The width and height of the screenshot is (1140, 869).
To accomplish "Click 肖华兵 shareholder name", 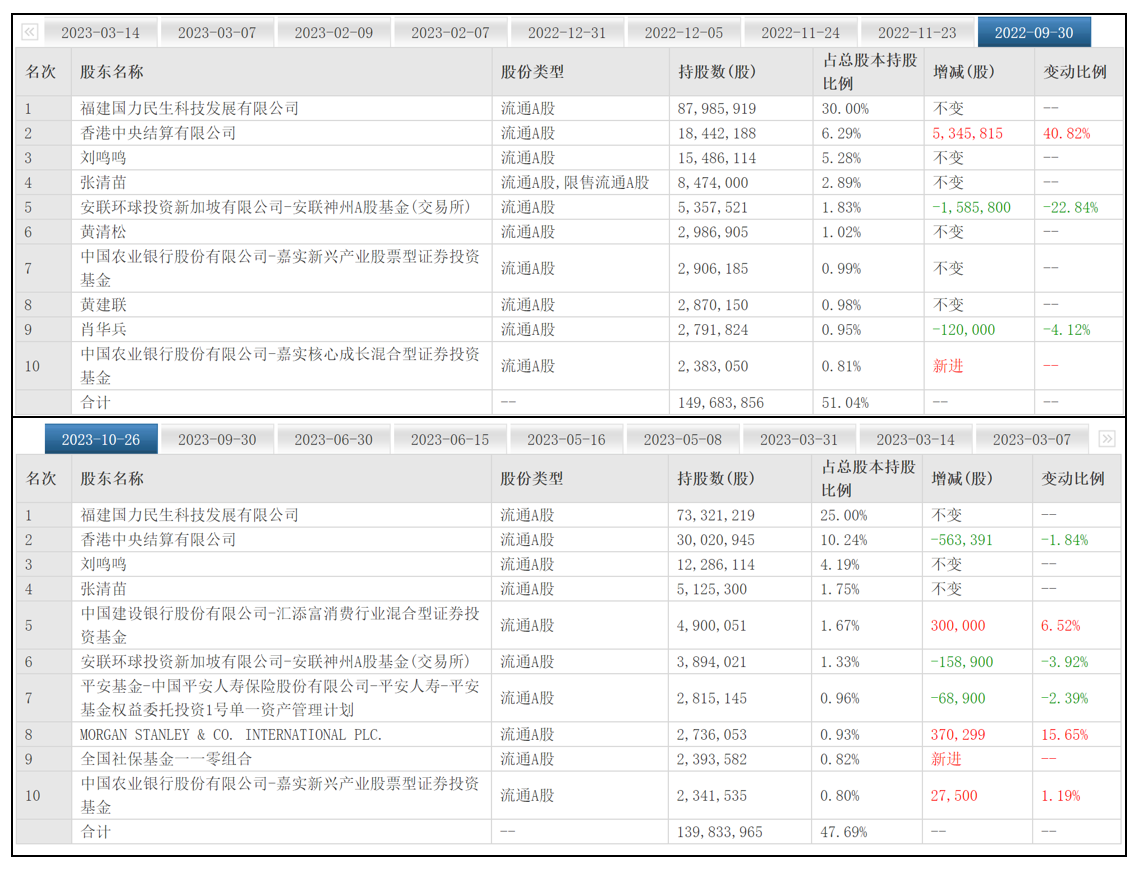I will point(103,329).
